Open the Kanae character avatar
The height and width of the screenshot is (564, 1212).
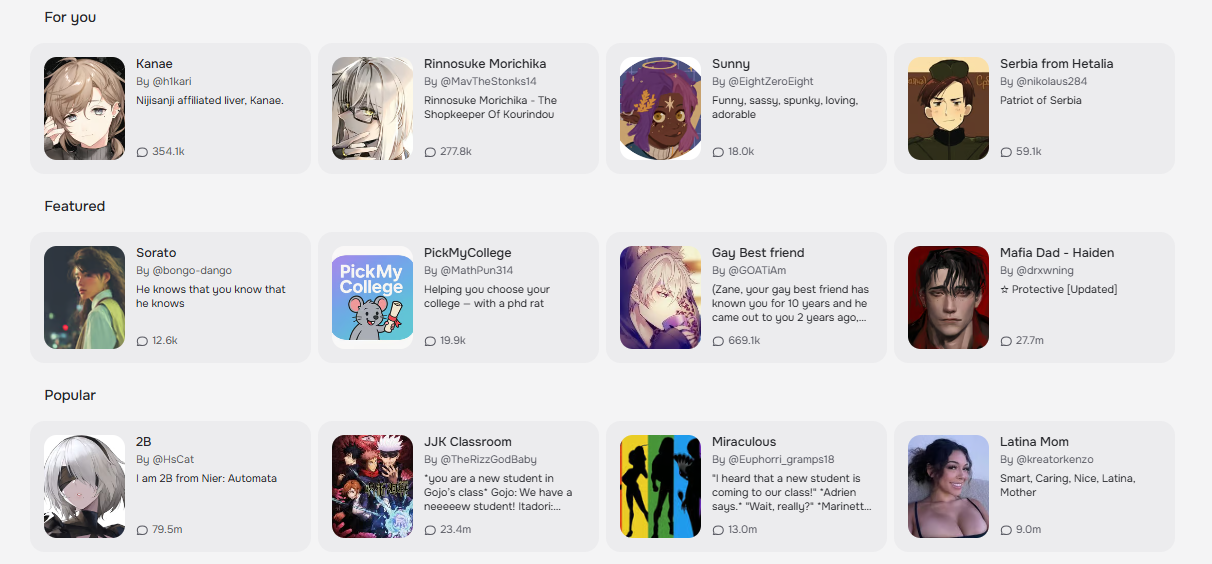pos(84,108)
